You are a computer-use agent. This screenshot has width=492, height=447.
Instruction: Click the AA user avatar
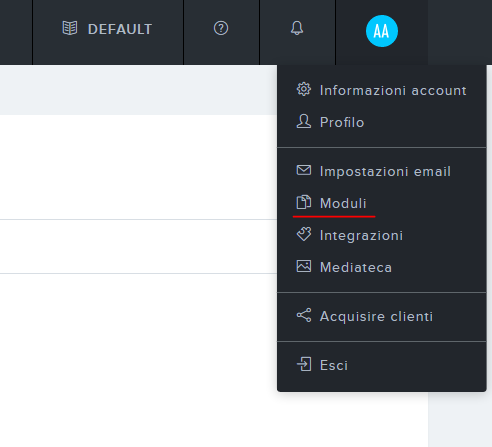tap(382, 31)
